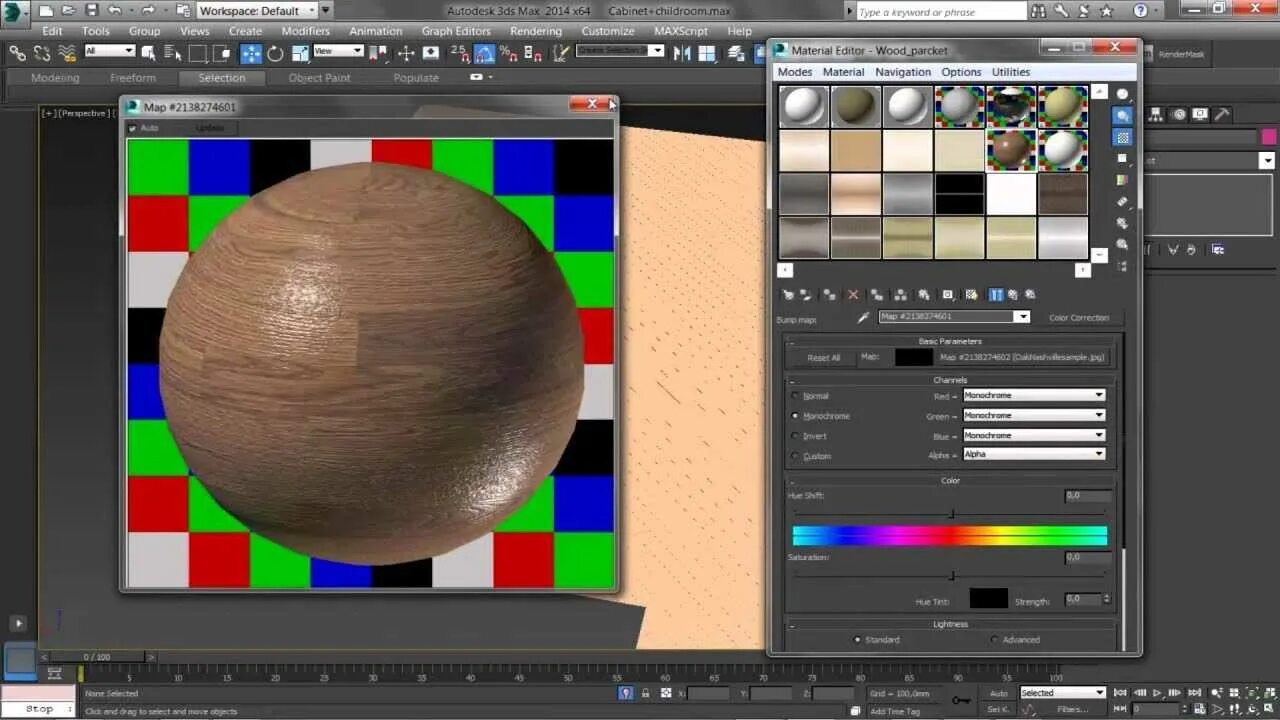Click the Bind to Space Warp icon
This screenshot has height=720, width=1280.
pos(67,53)
